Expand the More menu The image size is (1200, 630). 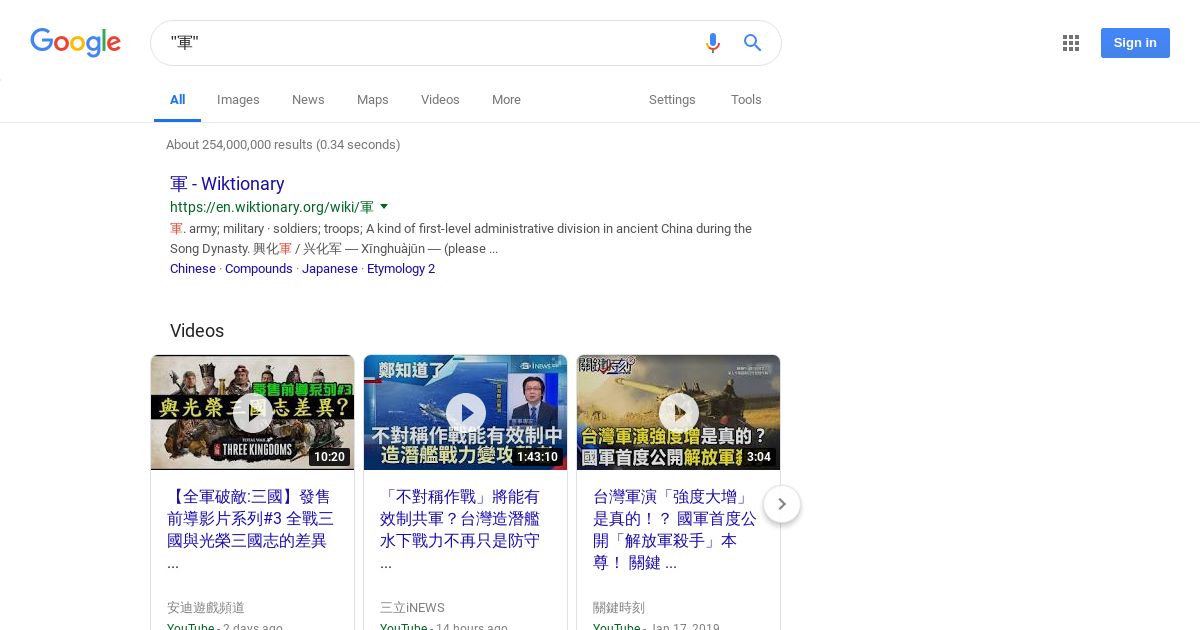(x=506, y=100)
